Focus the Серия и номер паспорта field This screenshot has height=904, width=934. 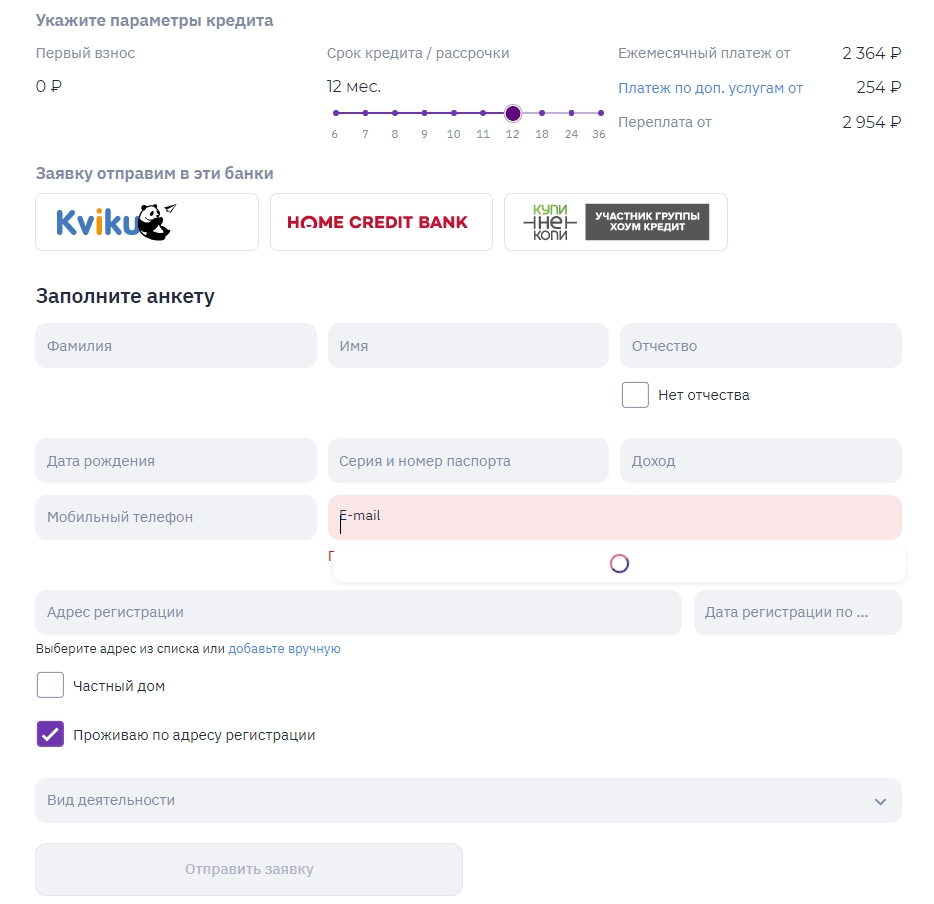[467, 461]
